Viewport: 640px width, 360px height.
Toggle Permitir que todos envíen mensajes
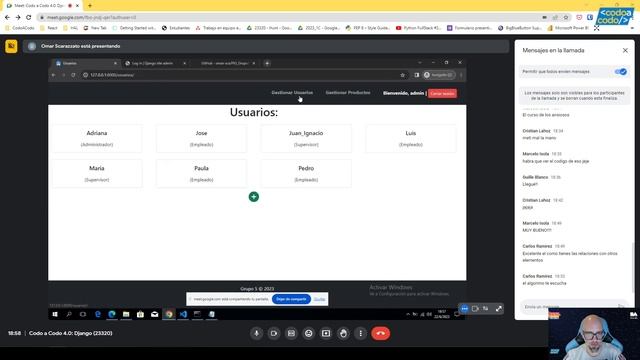point(620,72)
